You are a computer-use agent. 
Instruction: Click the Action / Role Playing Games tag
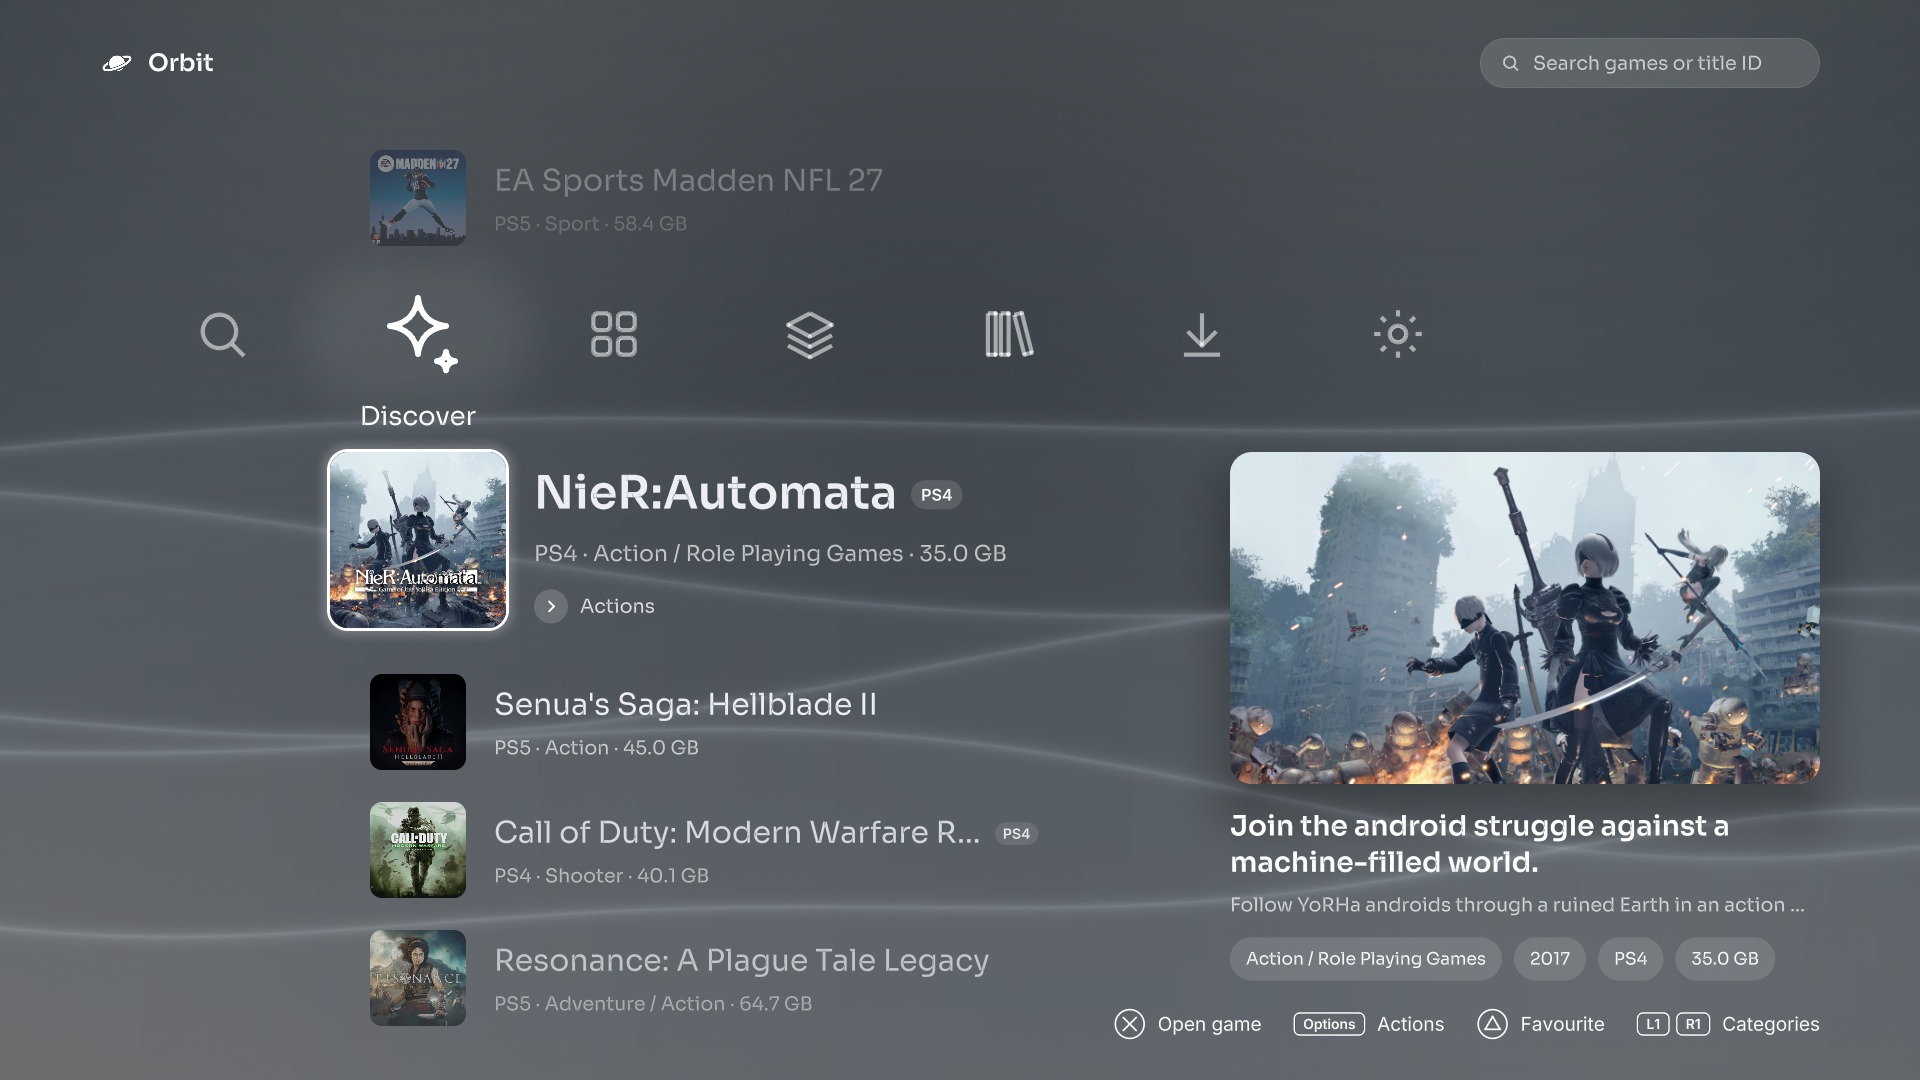point(1365,959)
